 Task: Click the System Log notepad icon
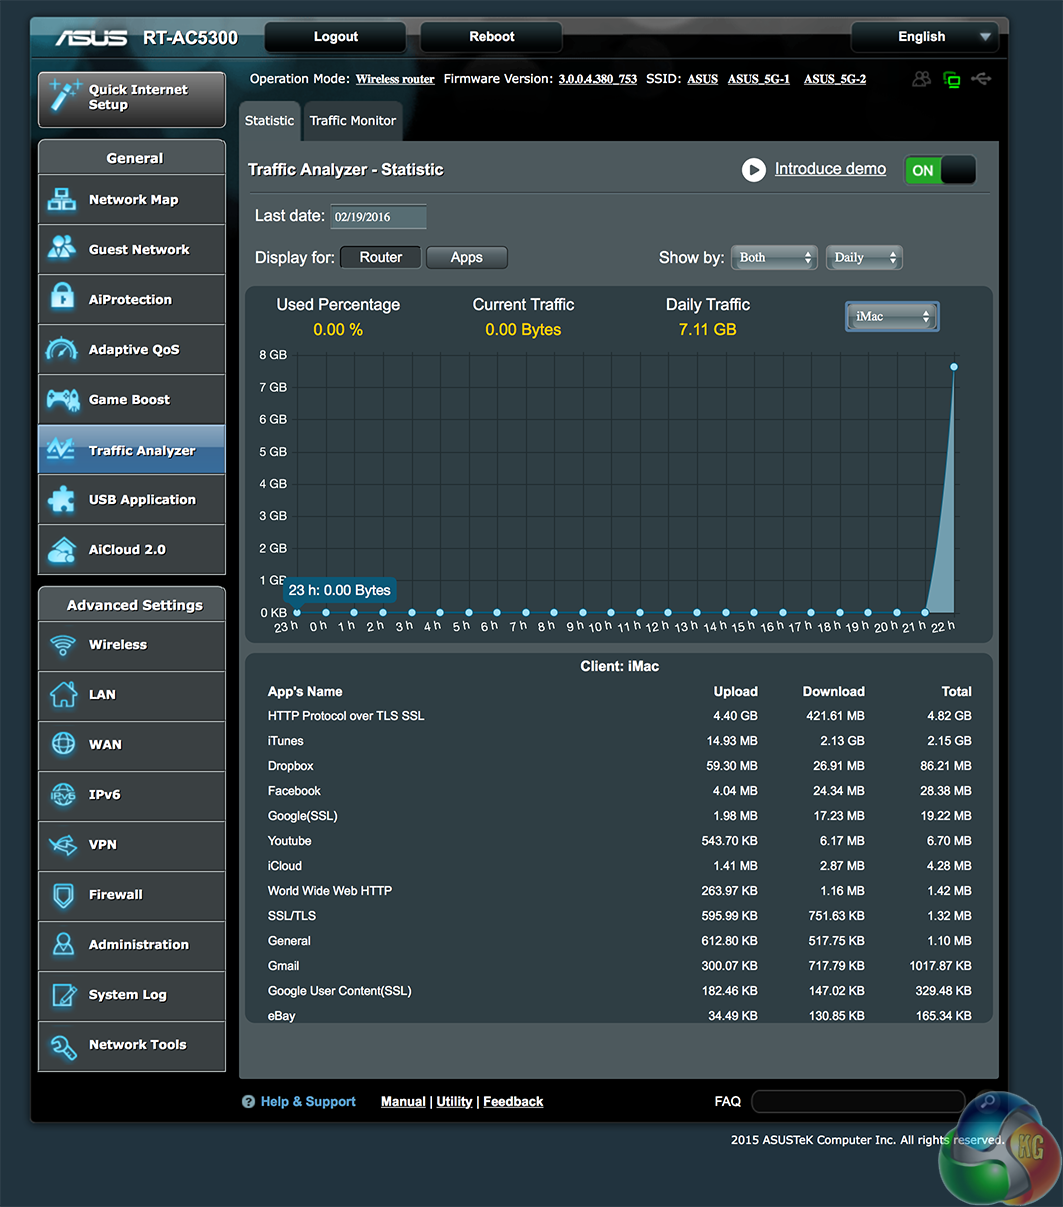click(63, 995)
